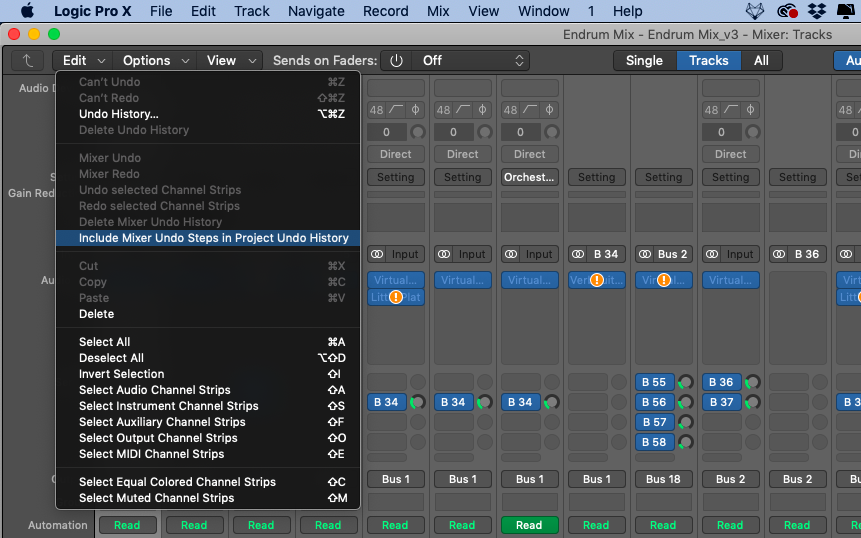
Task: Open the Bus 18 output slot
Action: click(664, 479)
